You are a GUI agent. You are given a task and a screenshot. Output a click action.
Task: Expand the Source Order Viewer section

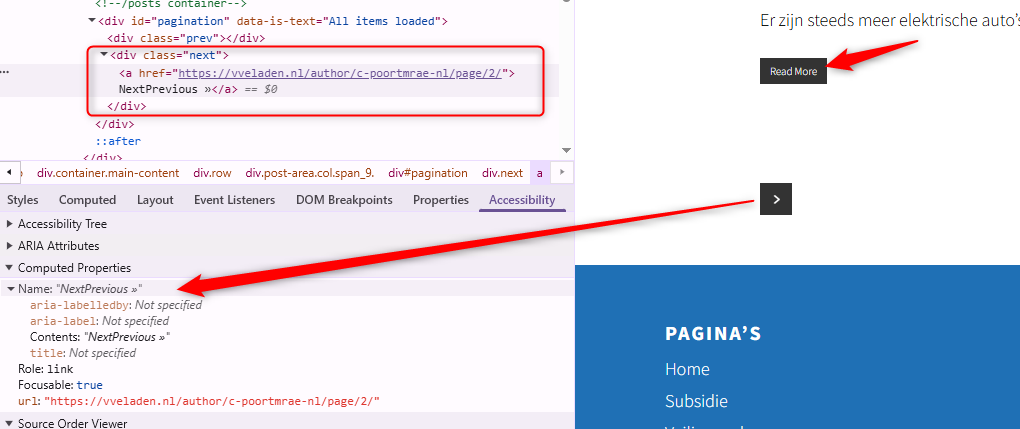point(10,424)
